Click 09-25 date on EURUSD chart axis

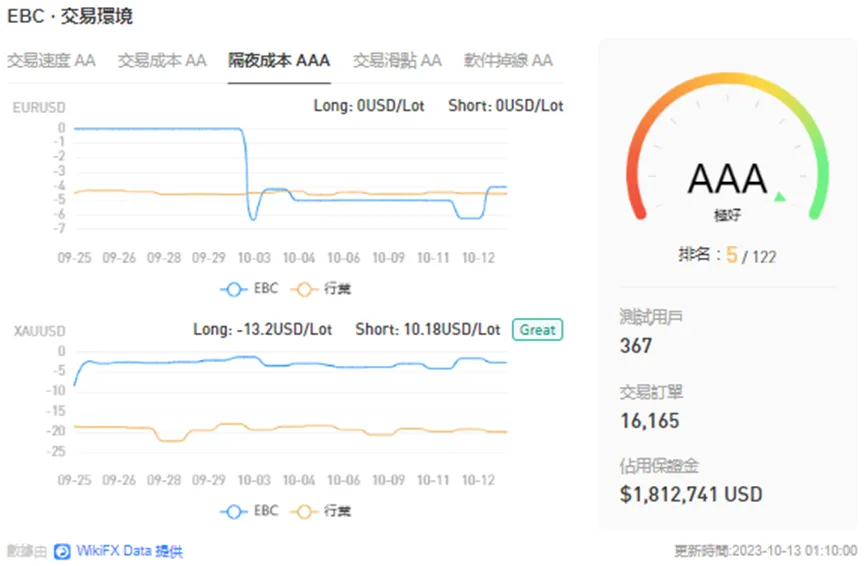74,258
